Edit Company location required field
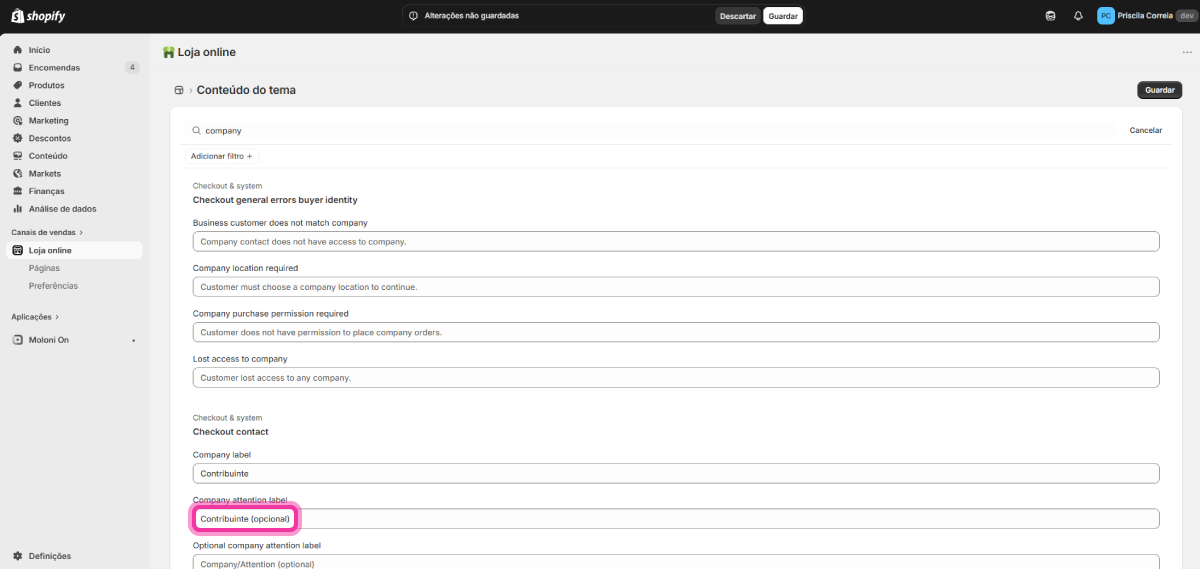Screen dimensions: 1200x569 tap(676, 287)
